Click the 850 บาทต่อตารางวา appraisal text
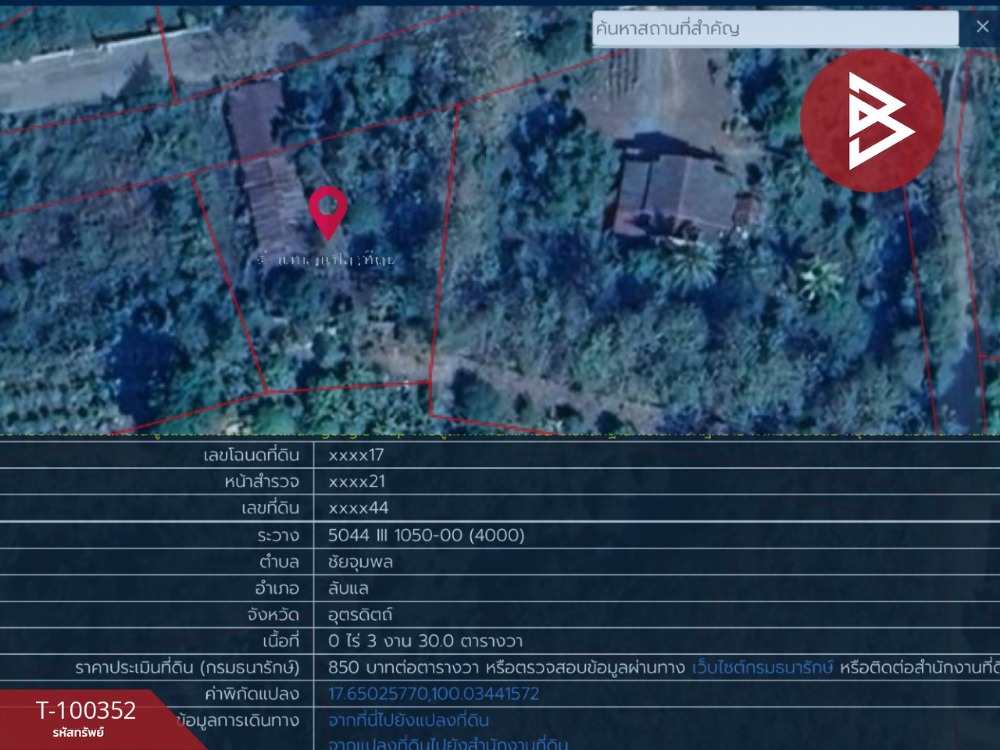 [403, 668]
